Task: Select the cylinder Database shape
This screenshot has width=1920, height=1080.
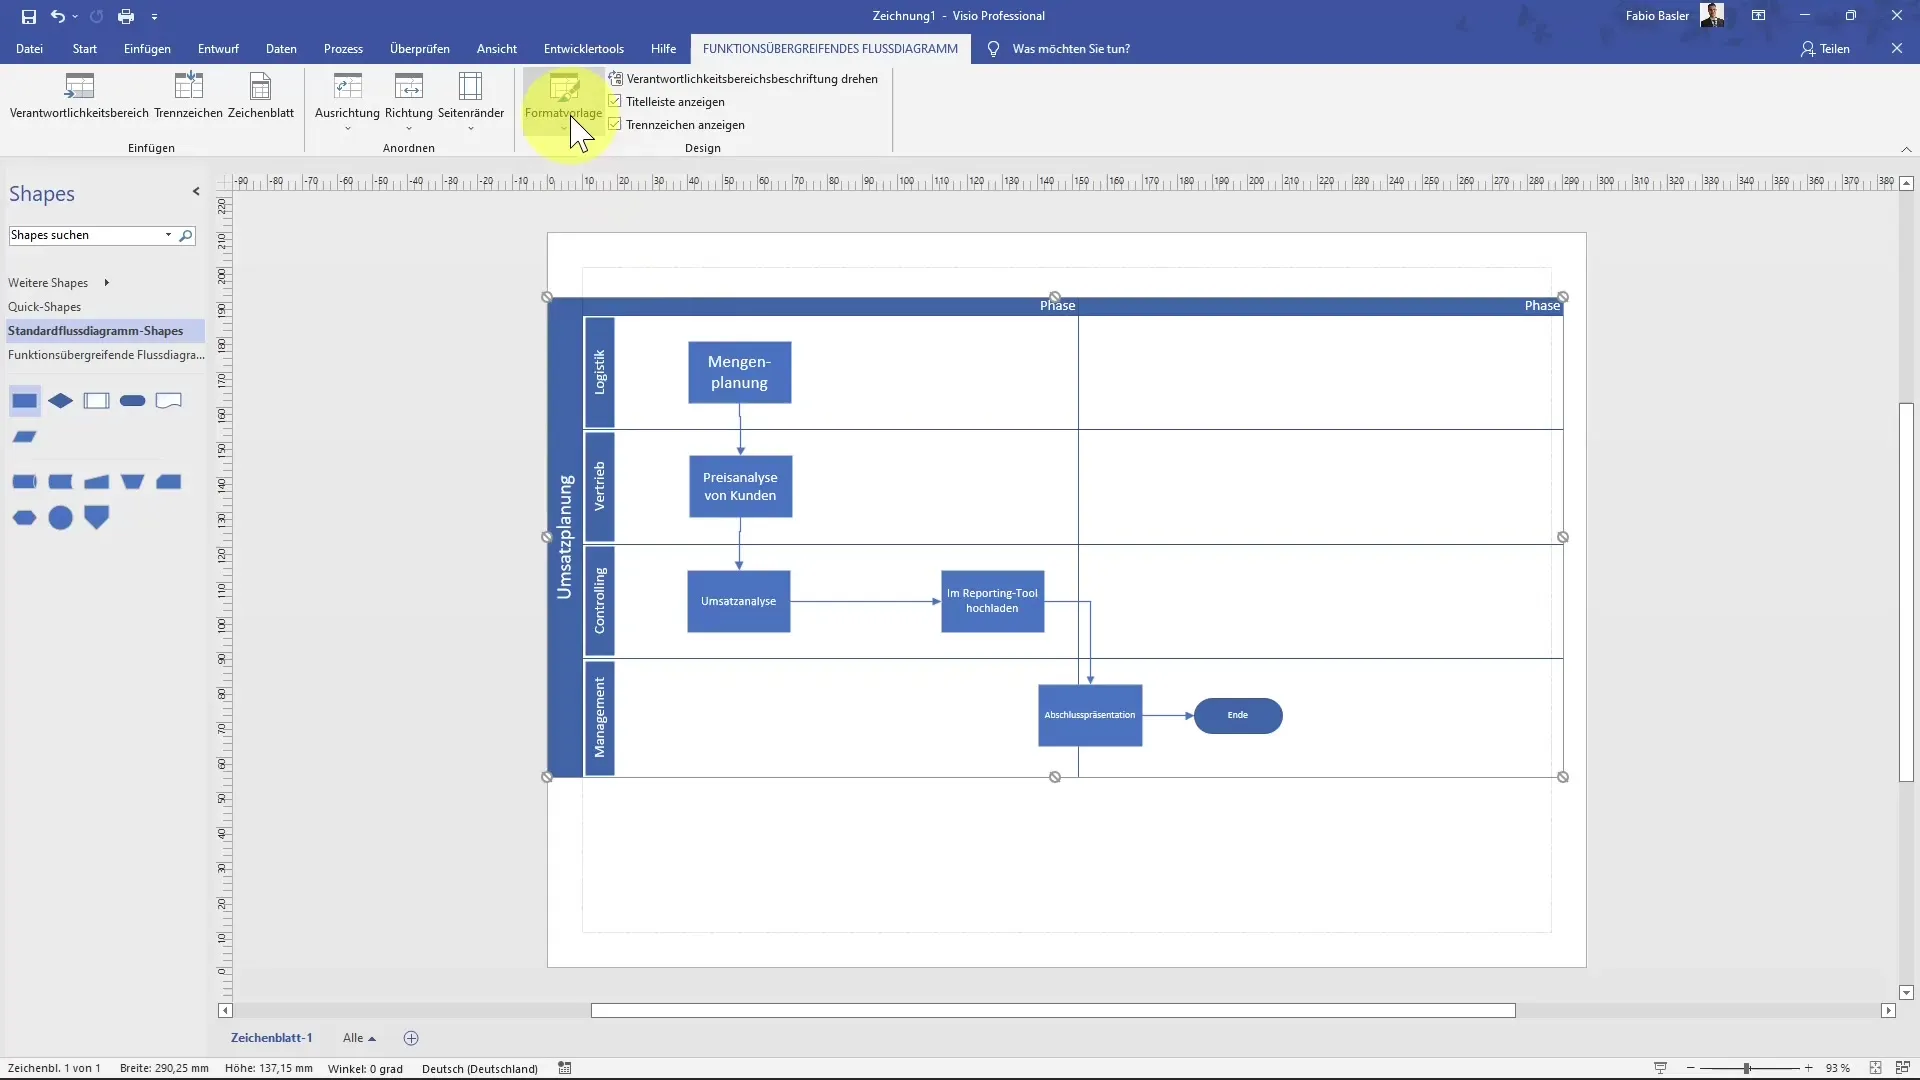Action: pyautogui.click(x=25, y=482)
